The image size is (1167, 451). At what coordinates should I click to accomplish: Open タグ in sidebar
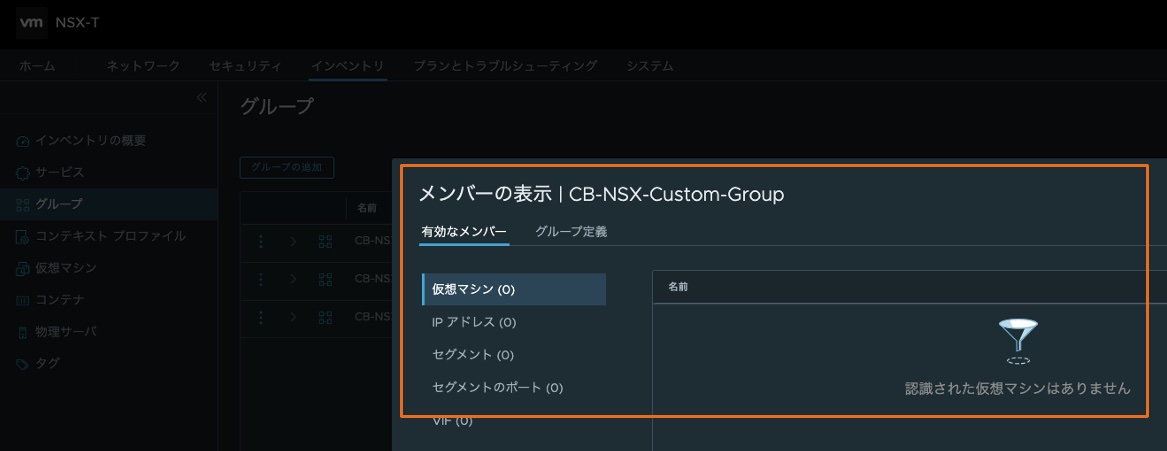coord(48,364)
